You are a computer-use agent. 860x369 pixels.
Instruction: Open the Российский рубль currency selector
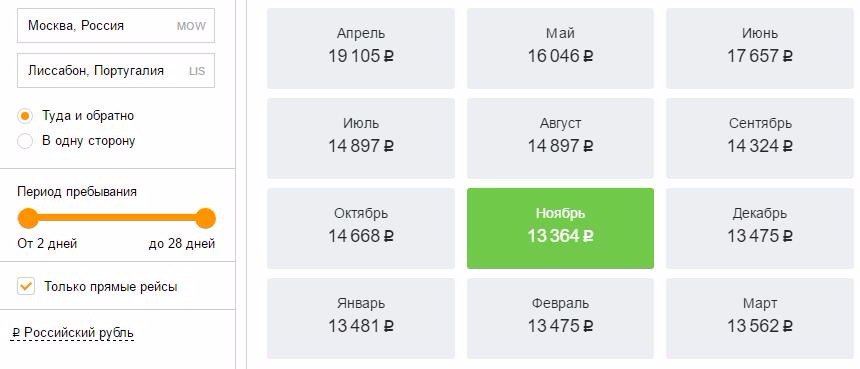tap(72, 333)
